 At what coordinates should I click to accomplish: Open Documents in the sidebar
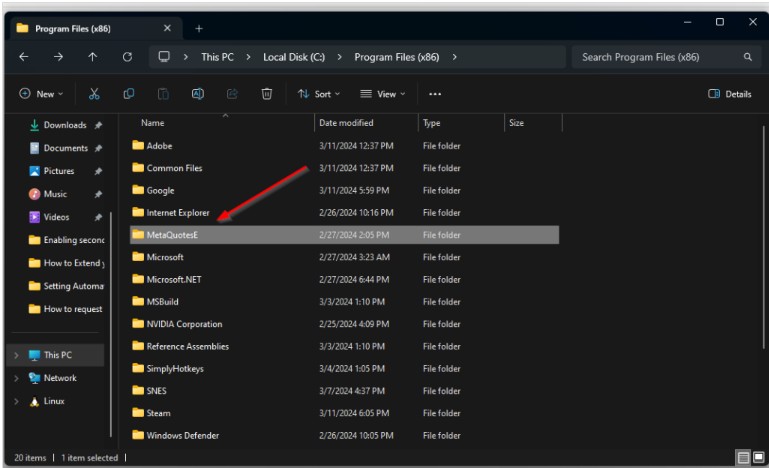tap(66, 148)
